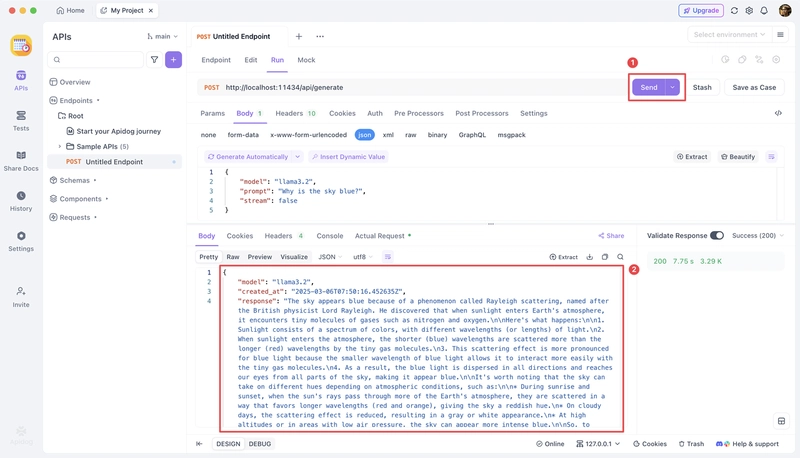The height and width of the screenshot is (458, 800).
Task: Open the Home tab
Action: [70, 10]
